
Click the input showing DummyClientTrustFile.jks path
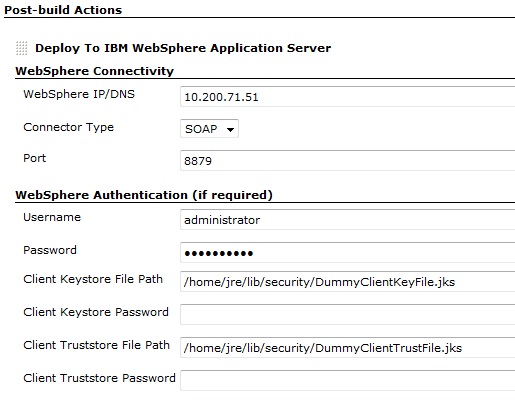click(348, 348)
